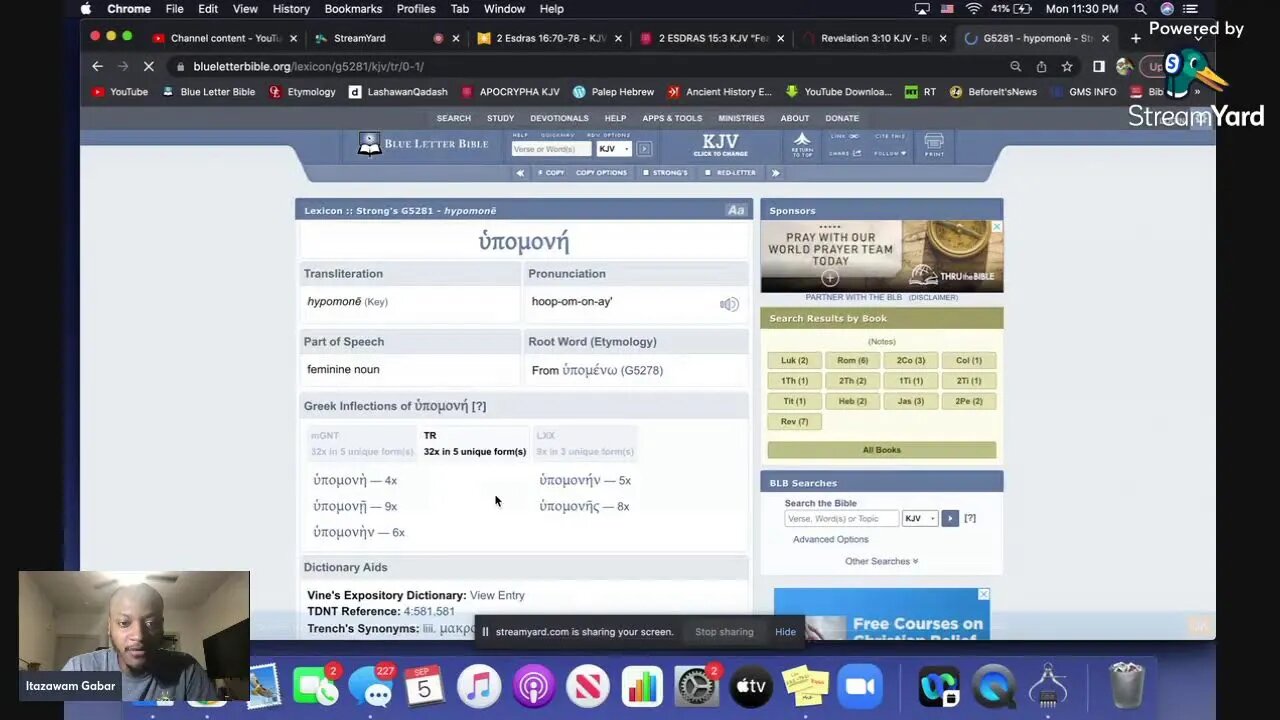Click the Share page icon in the address bar
This screenshot has width=1280, height=720.
1041,66
